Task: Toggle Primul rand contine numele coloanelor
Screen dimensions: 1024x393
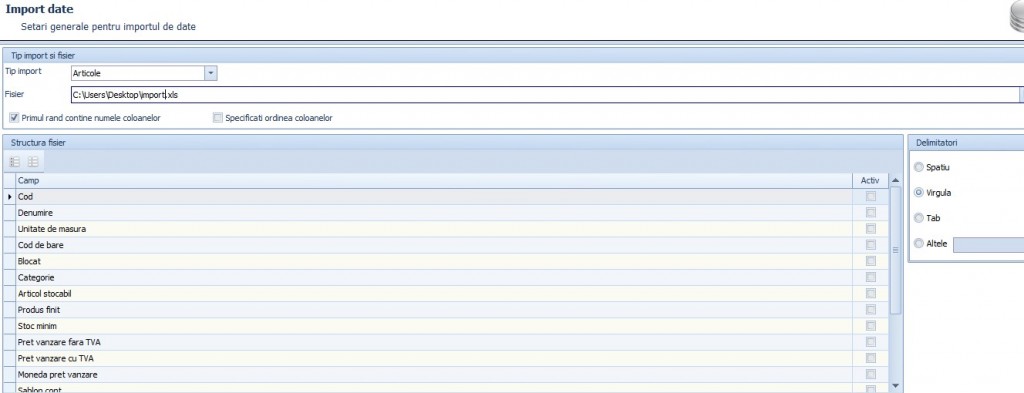Action: click(14, 118)
